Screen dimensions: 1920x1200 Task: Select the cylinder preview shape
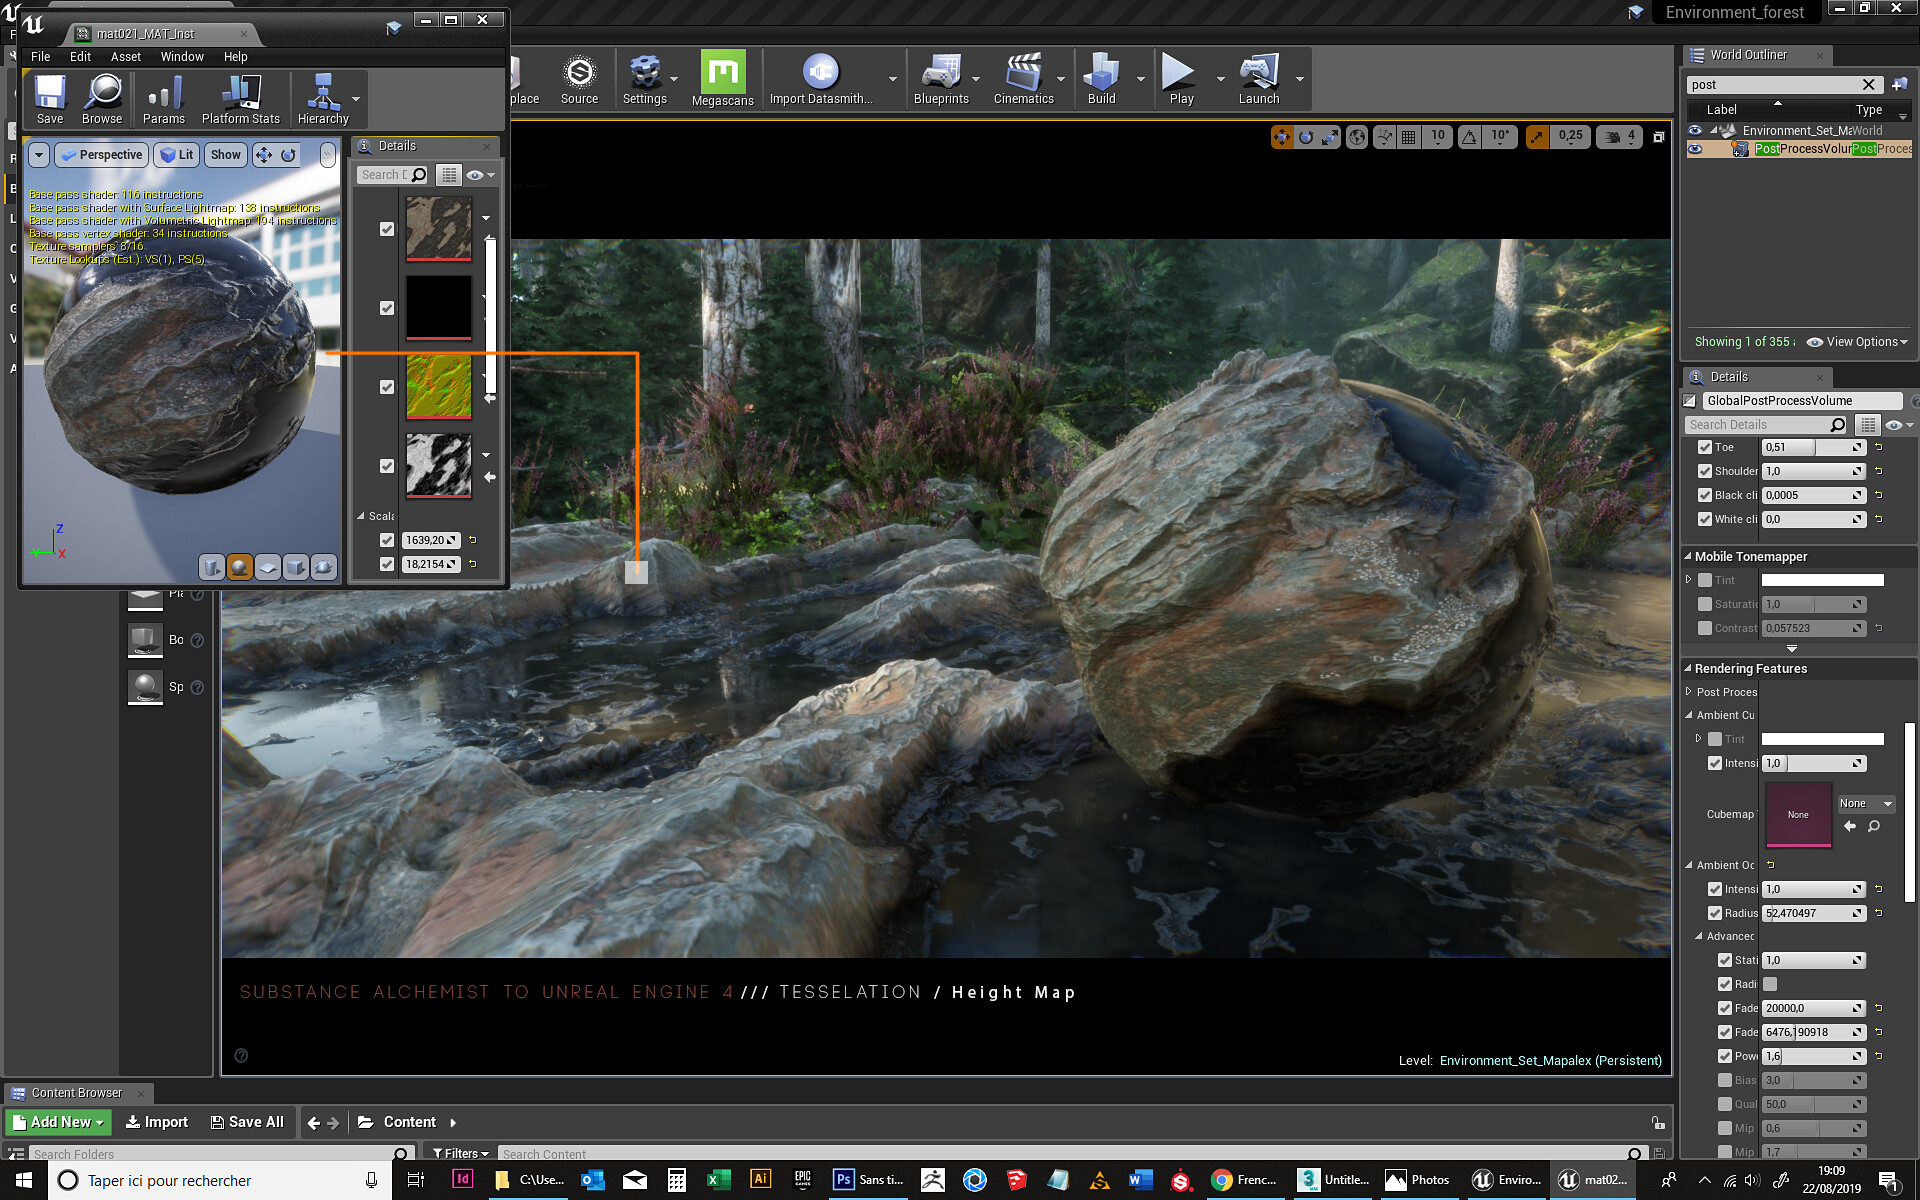tap(211, 567)
